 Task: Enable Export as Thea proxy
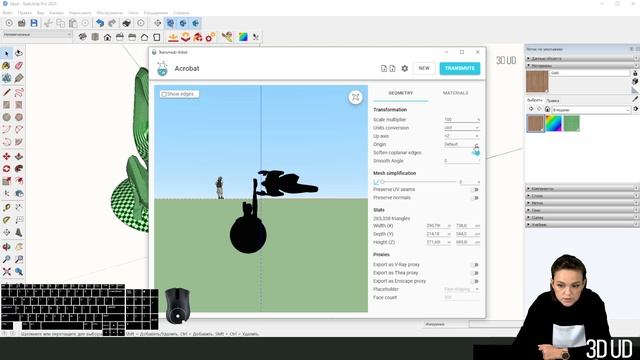click(x=474, y=273)
